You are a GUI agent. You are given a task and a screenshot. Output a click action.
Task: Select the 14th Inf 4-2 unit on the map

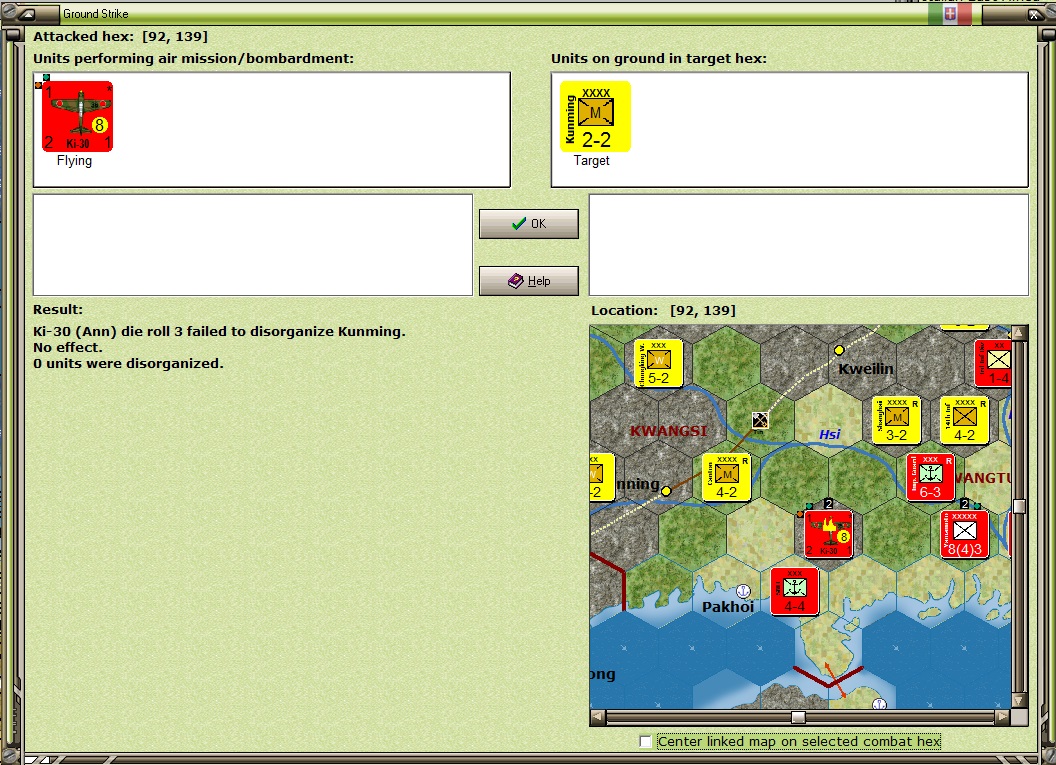(964, 421)
